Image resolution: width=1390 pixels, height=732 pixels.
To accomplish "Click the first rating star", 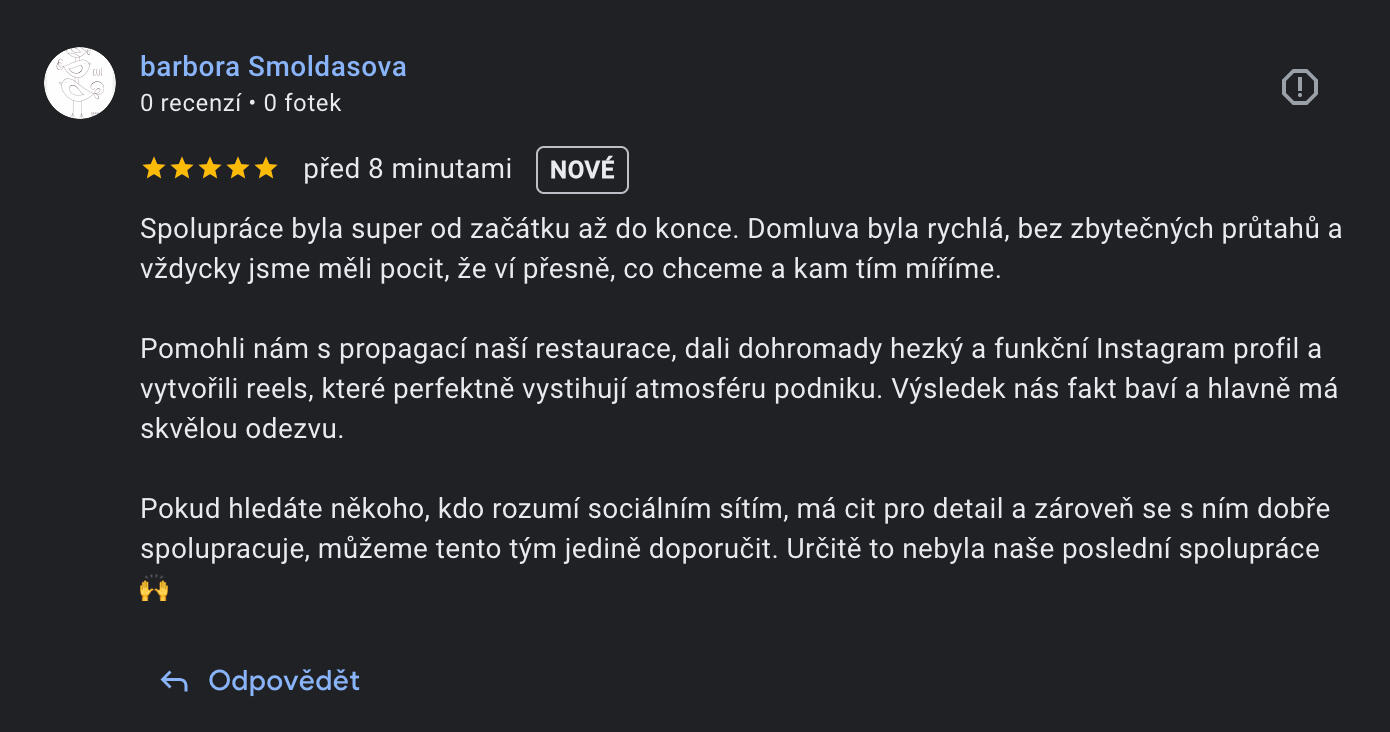I will [x=153, y=169].
